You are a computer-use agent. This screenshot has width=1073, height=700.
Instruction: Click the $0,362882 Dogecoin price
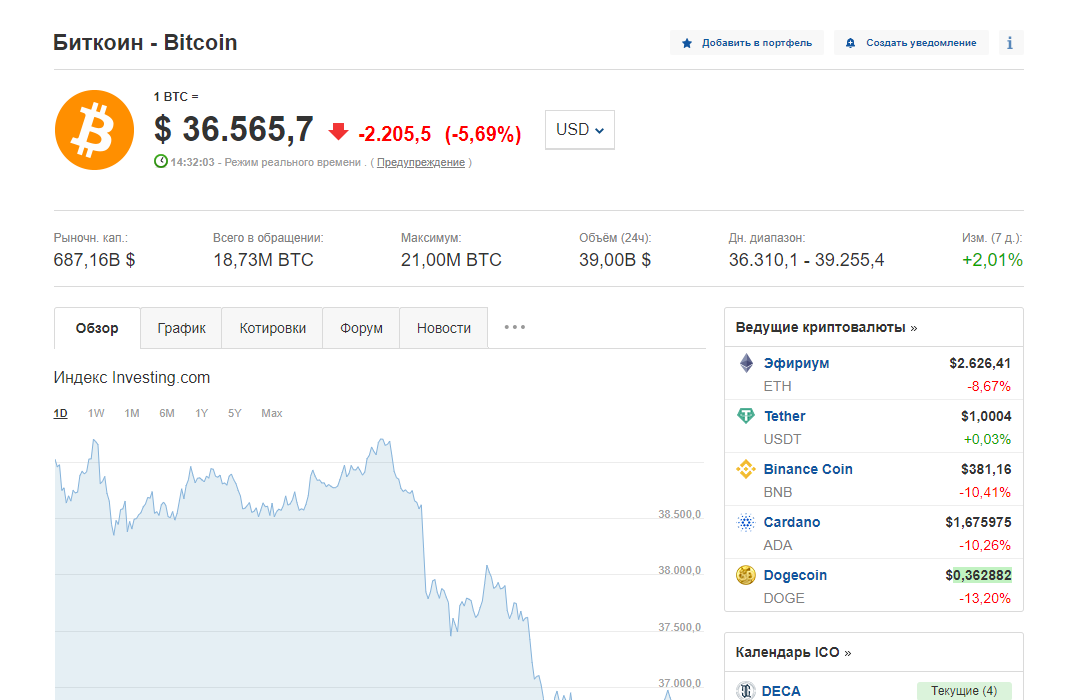click(979, 575)
